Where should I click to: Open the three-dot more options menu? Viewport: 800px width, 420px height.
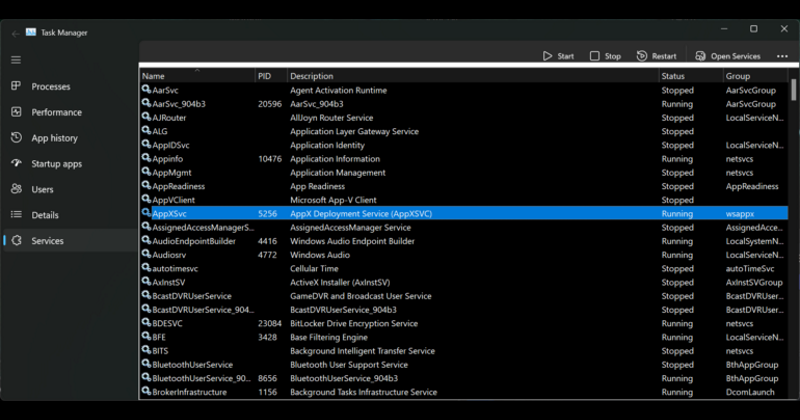tap(782, 56)
